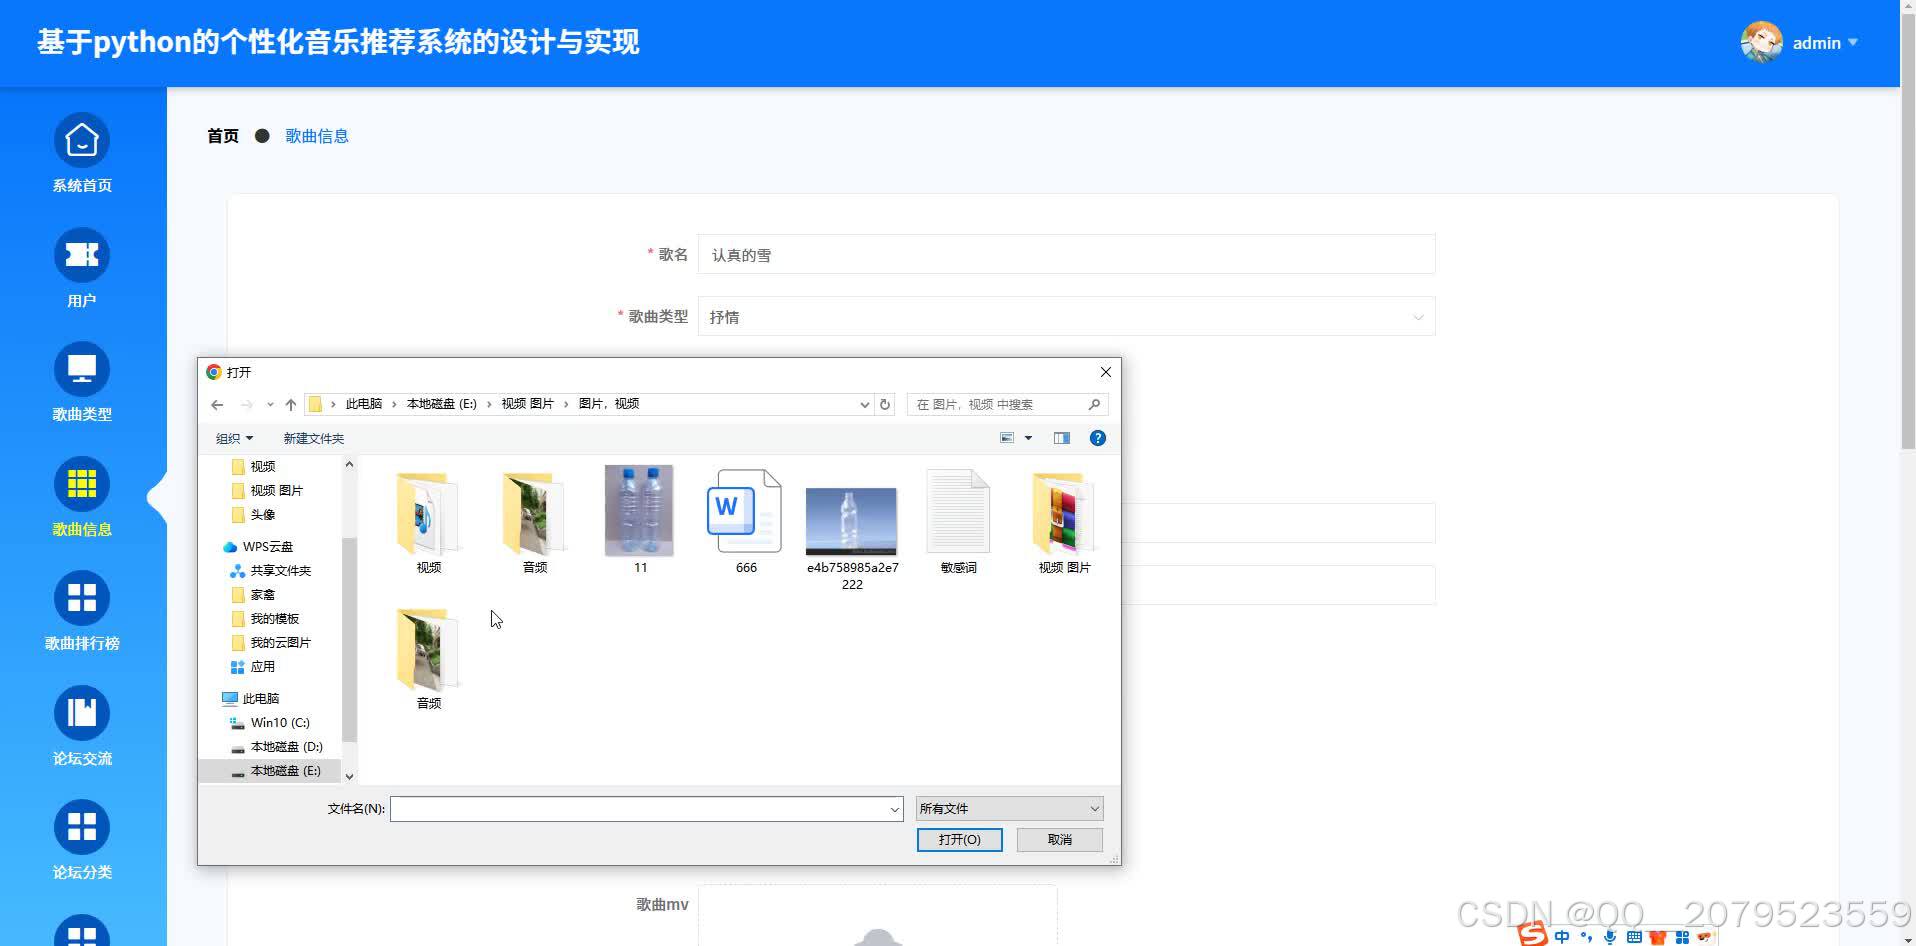Toggle the preview pane in file dialog
Image resolution: width=1916 pixels, height=946 pixels.
(x=1061, y=438)
